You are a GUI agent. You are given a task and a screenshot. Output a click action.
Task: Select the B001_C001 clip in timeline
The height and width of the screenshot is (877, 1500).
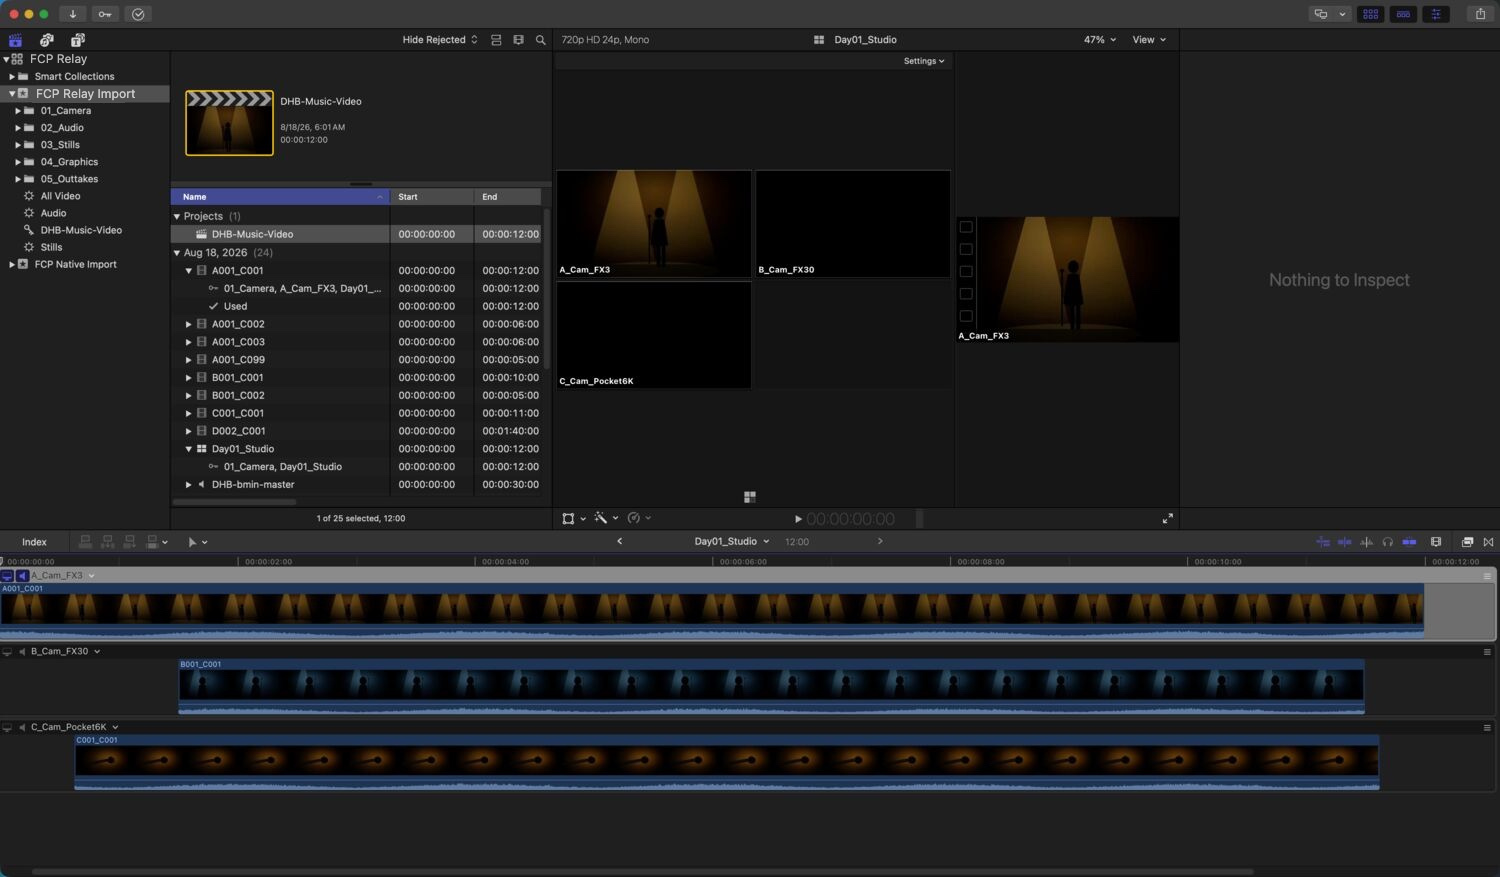point(771,686)
